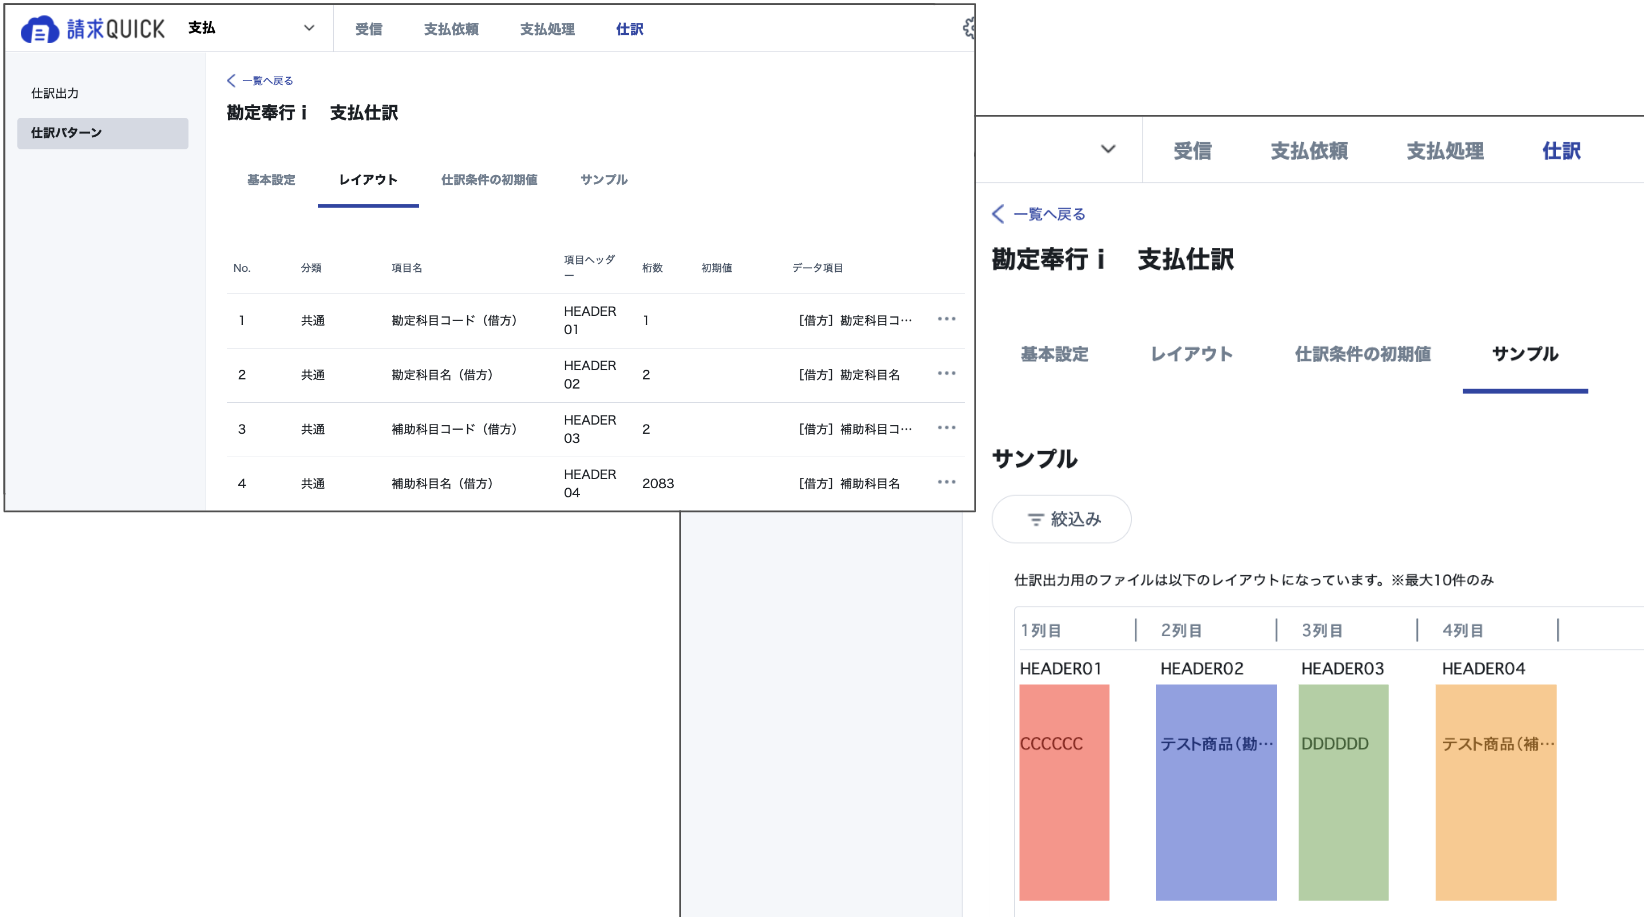Open the 支払処理 menu in the left window
Screen dimensions: 1644x917
pyautogui.click(x=547, y=29)
